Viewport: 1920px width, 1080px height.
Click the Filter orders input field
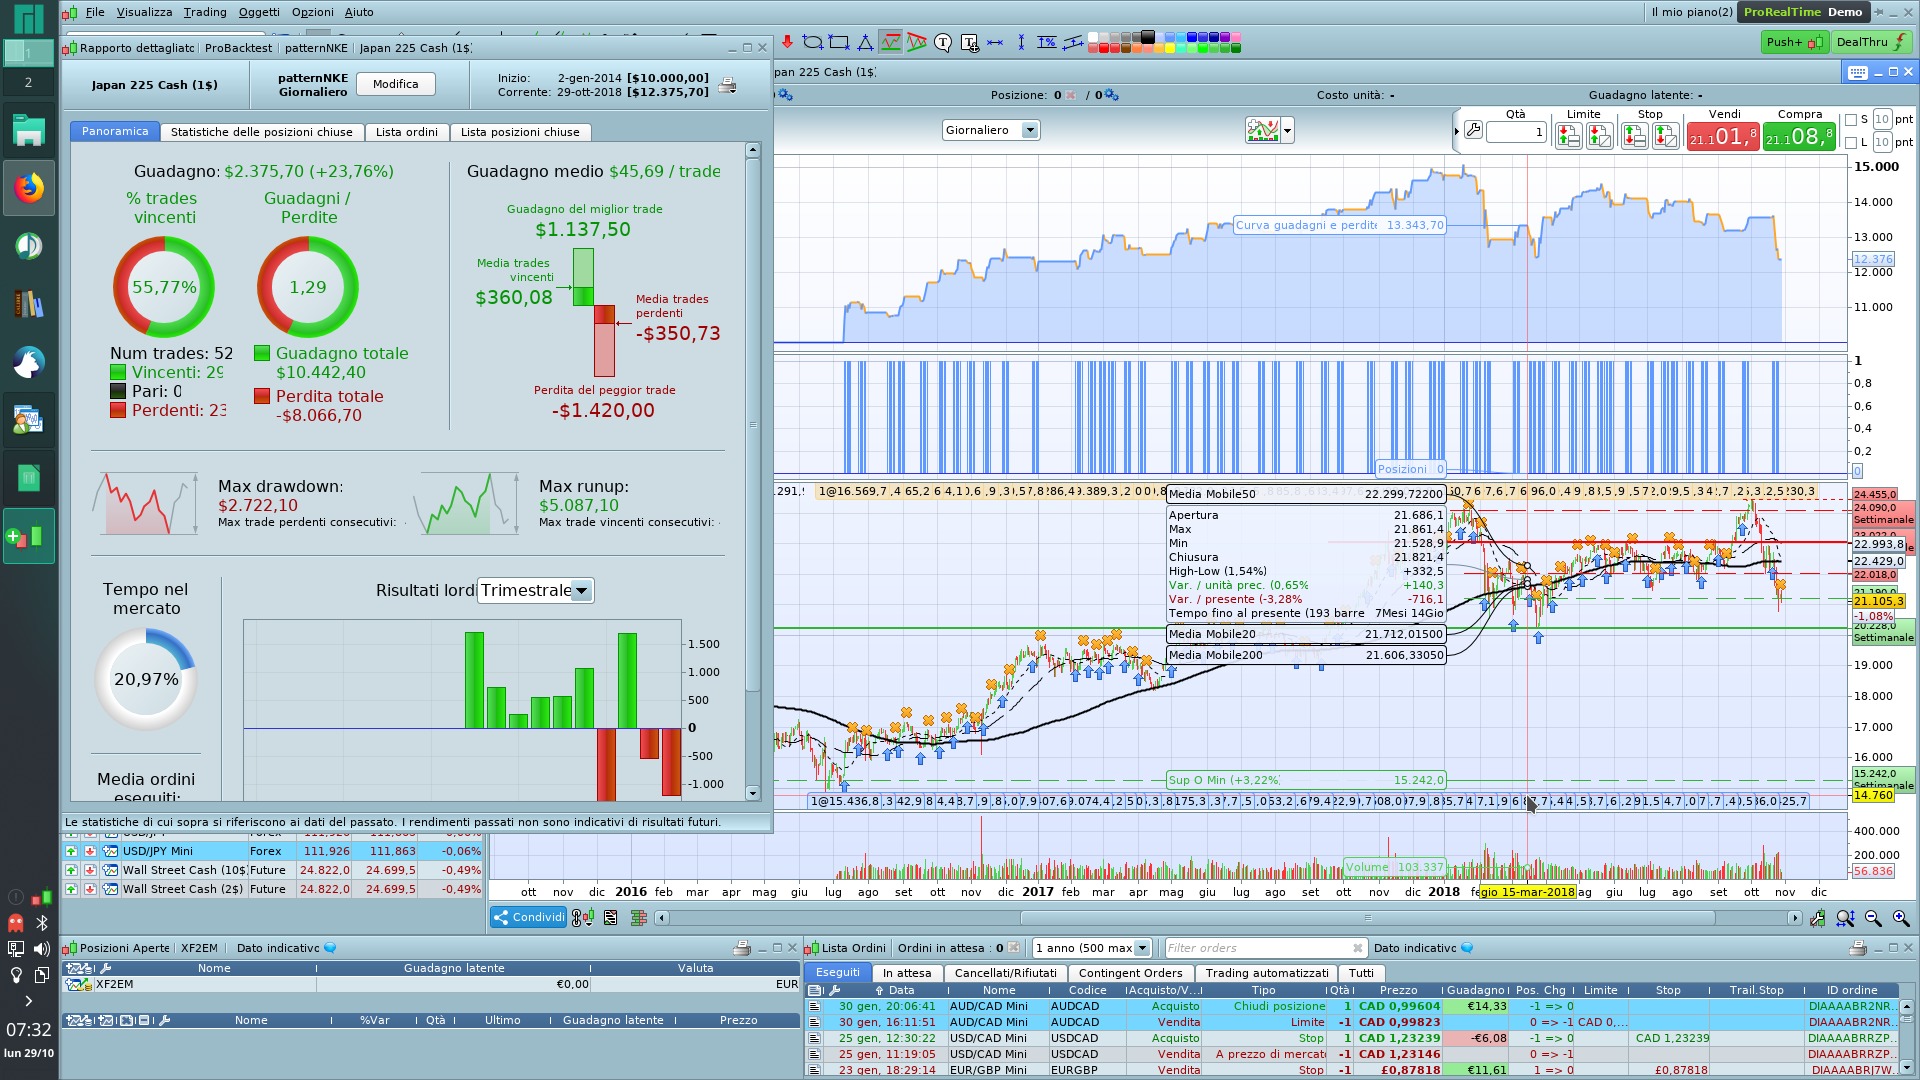[1257, 948]
